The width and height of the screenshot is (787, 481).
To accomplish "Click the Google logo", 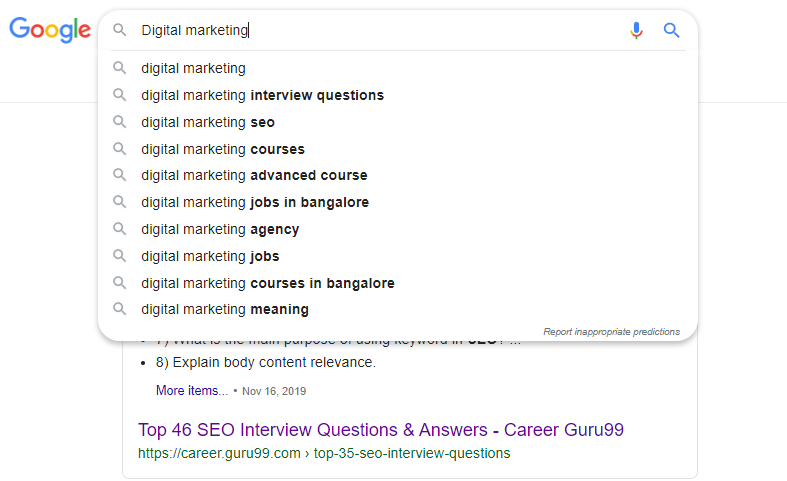I will [x=50, y=30].
